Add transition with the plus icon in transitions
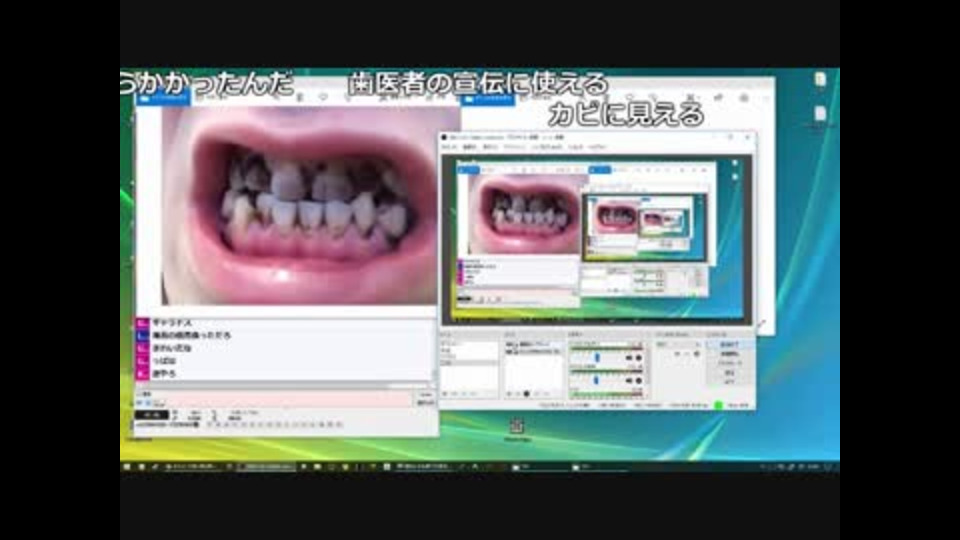The width and height of the screenshot is (960, 540). click(x=677, y=354)
